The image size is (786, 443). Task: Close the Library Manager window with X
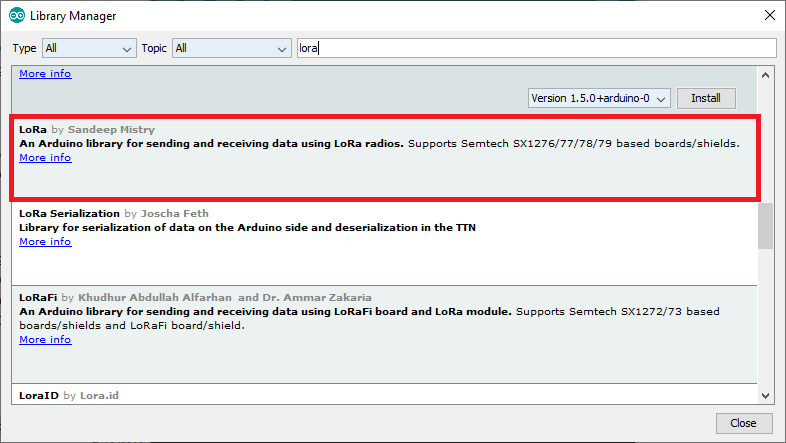click(x=768, y=16)
